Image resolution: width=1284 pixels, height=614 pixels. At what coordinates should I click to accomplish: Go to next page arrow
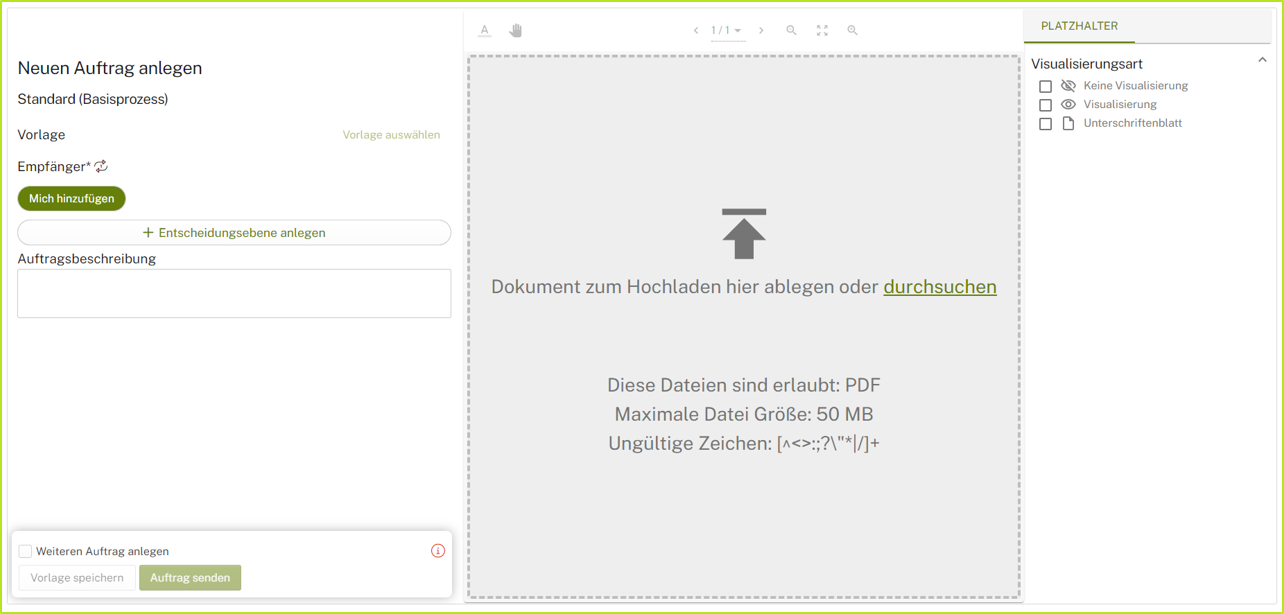[x=761, y=31]
